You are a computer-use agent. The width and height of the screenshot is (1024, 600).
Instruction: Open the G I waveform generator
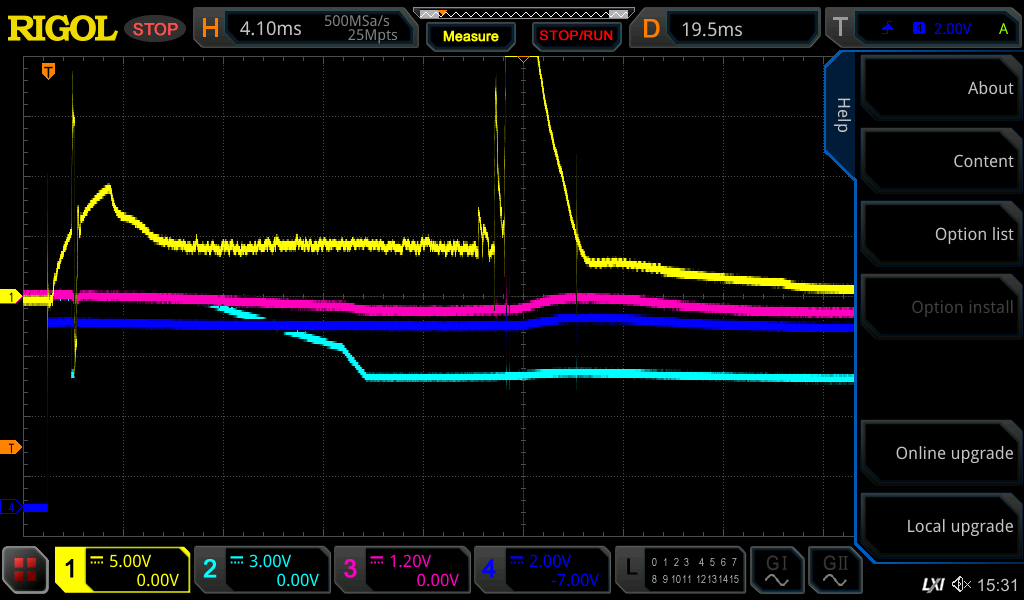776,570
